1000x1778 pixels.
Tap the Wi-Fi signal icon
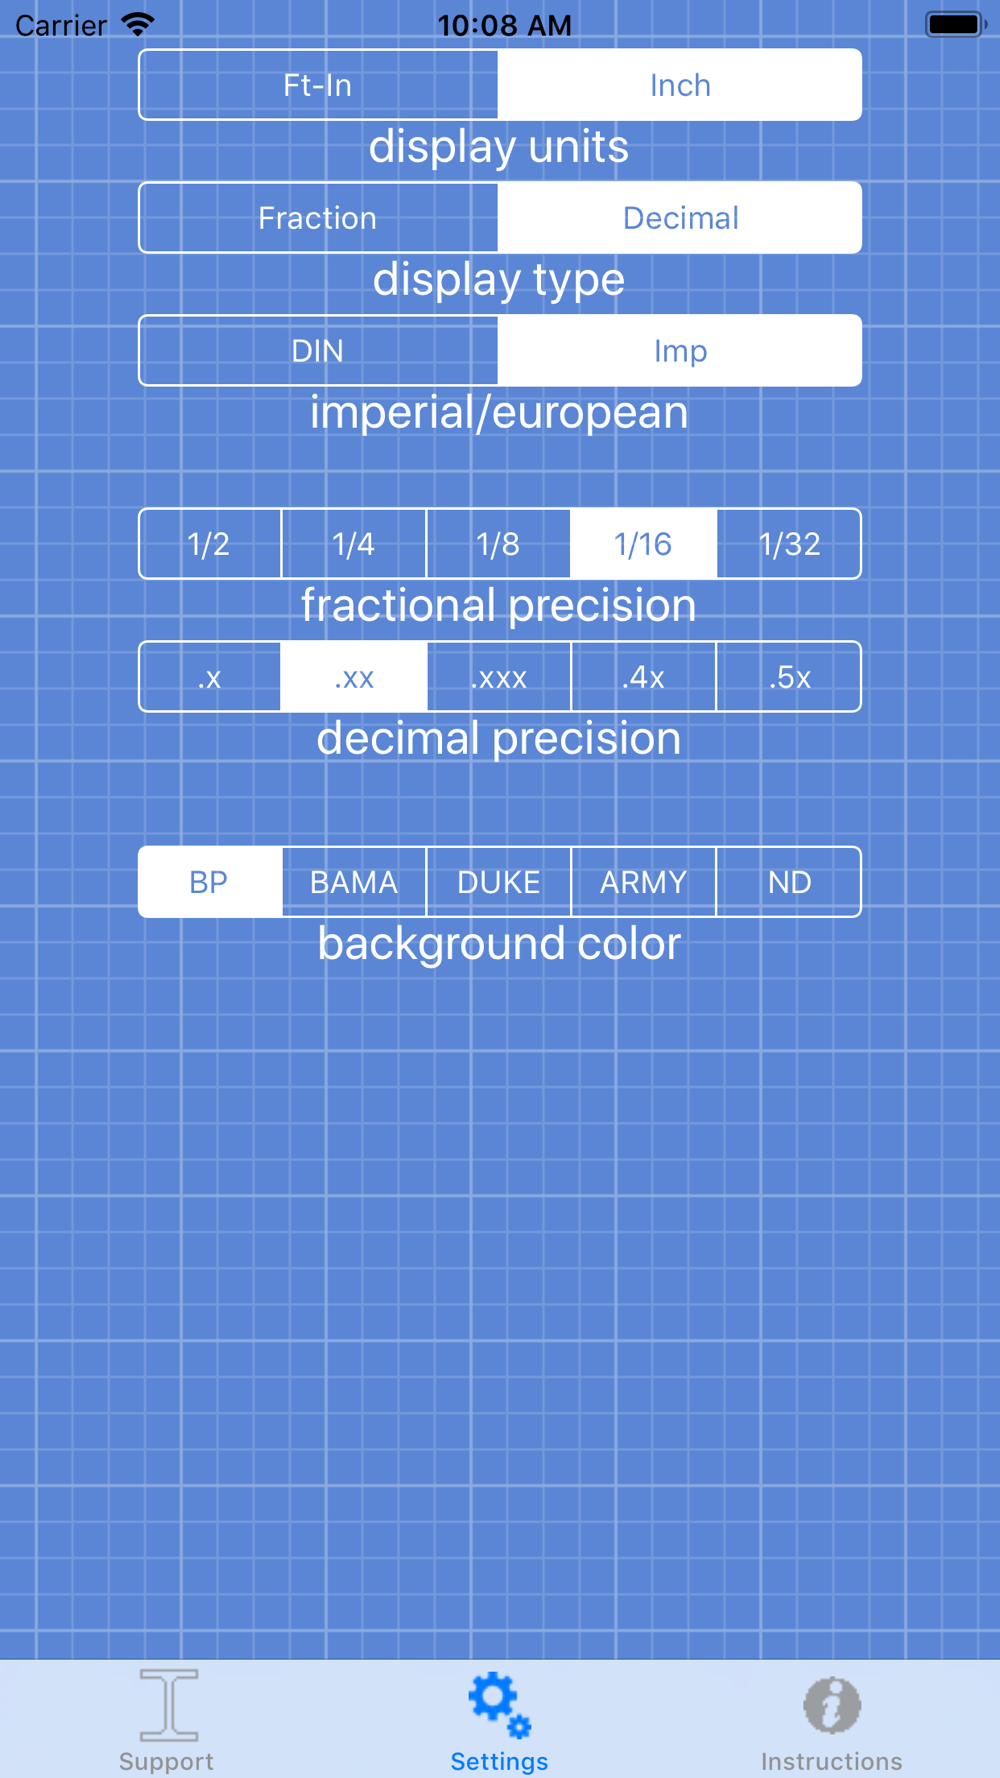pyautogui.click(x=138, y=24)
